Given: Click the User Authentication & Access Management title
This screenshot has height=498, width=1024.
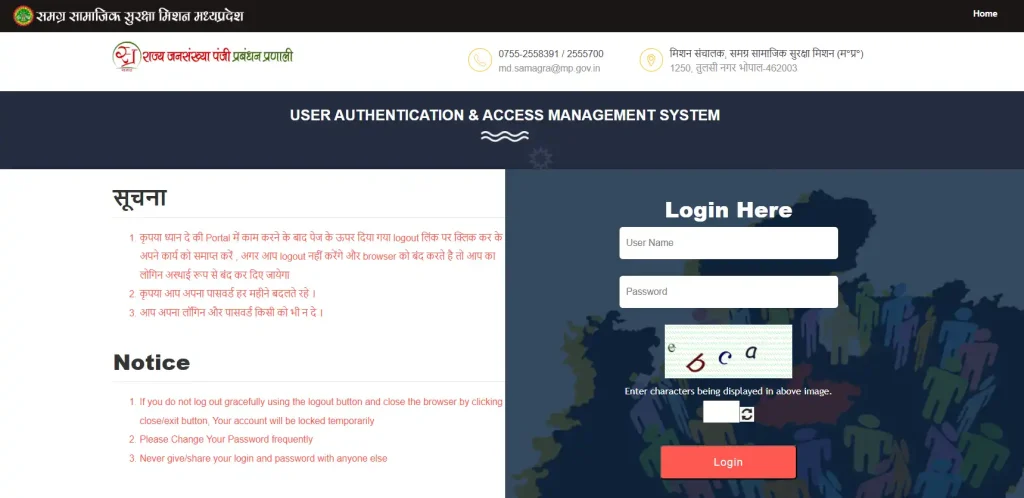Looking at the screenshot, I should (505, 116).
